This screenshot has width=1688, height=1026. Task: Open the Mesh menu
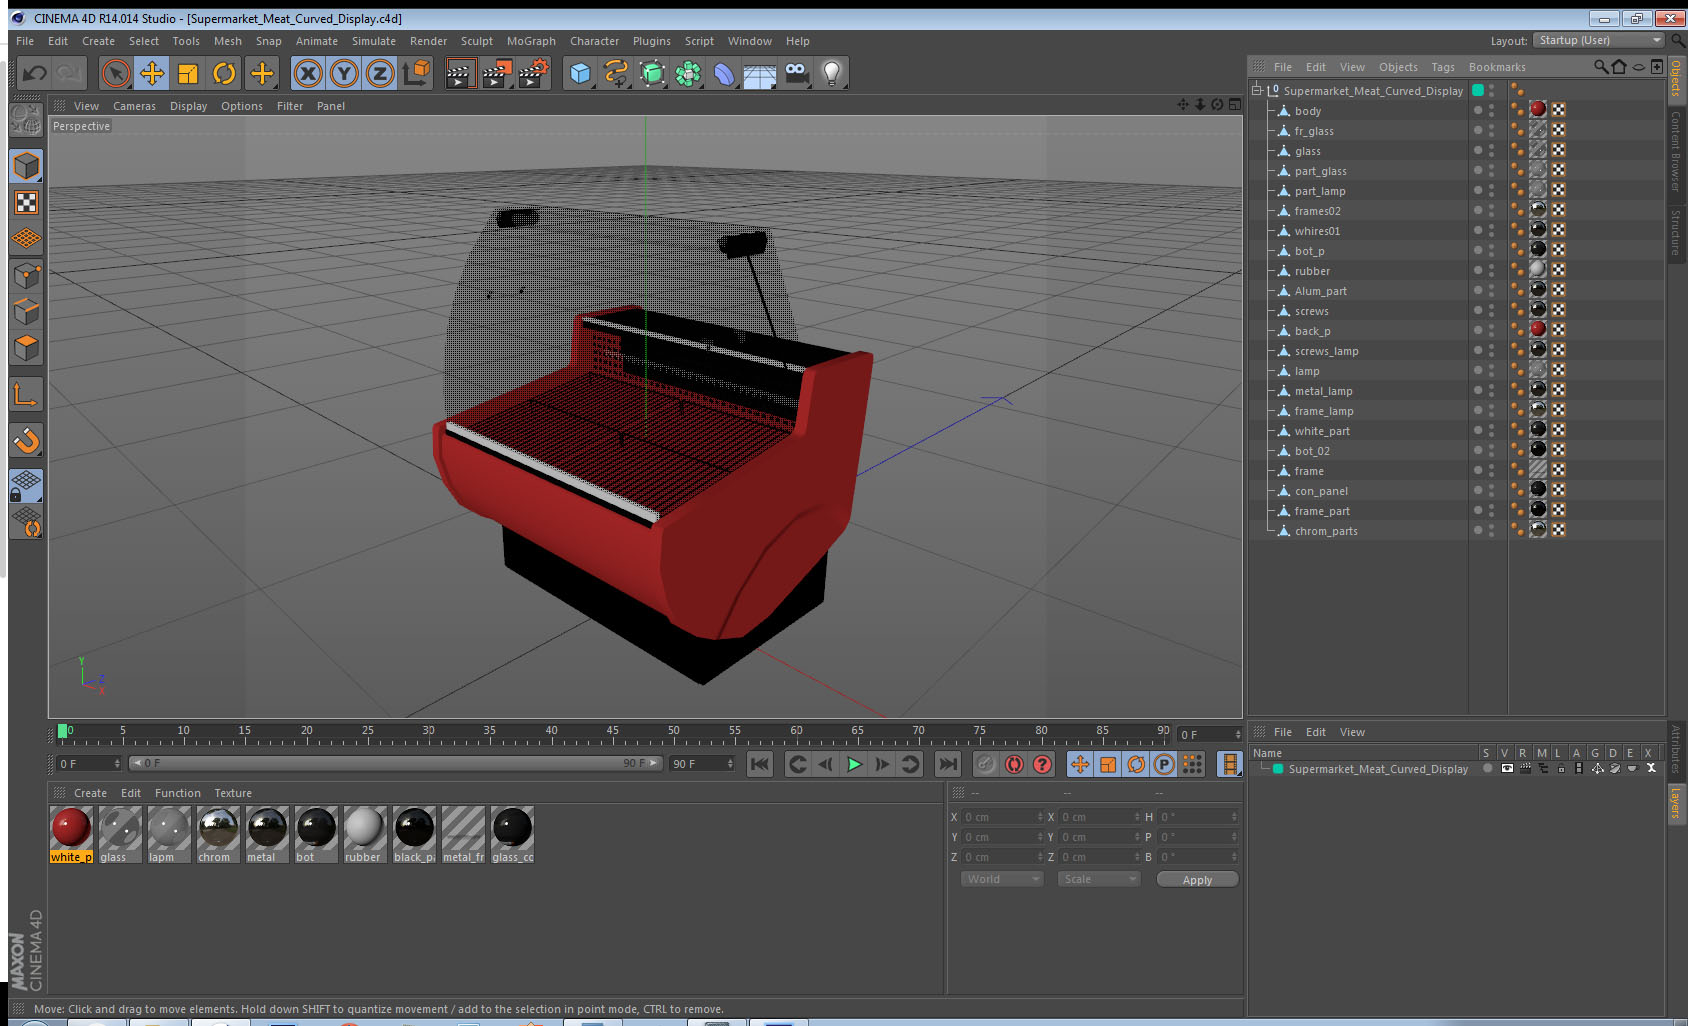(227, 41)
